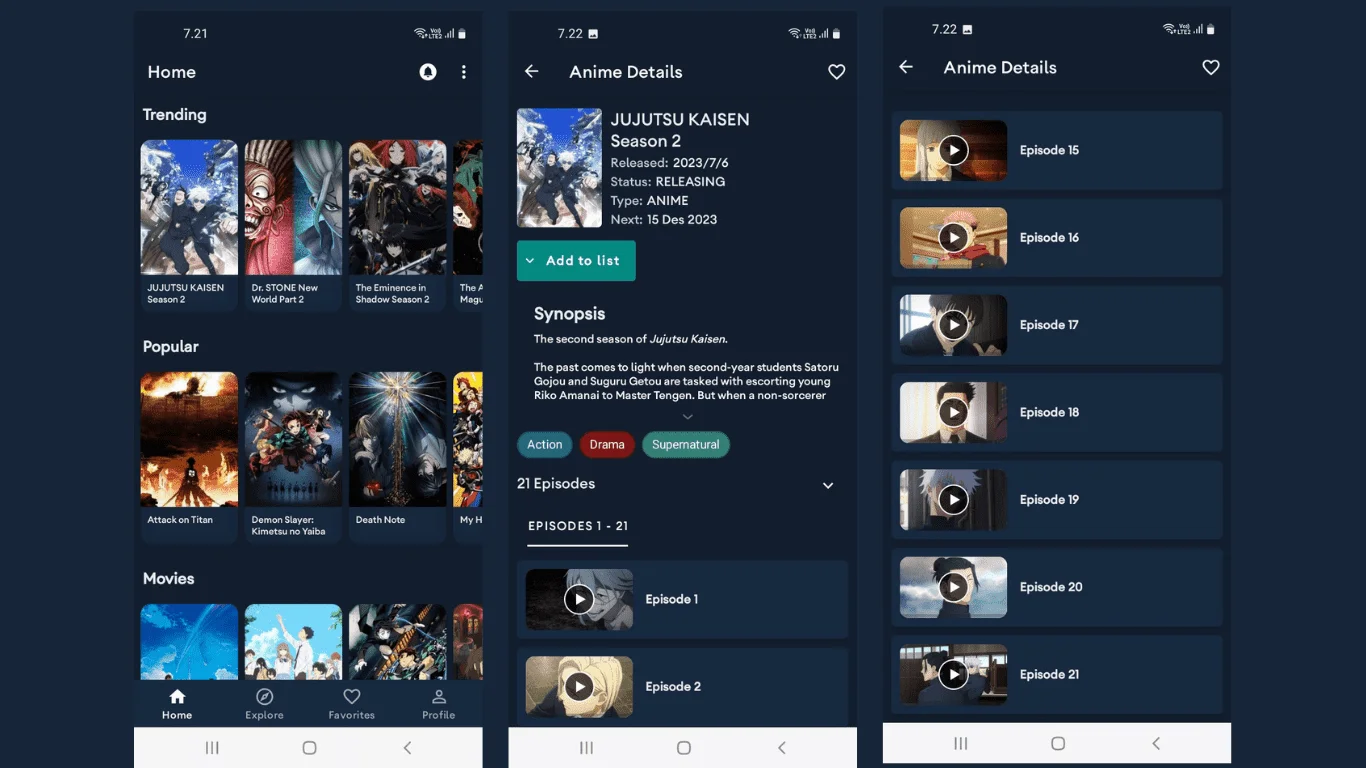Play Episode 21
Image resolution: width=1366 pixels, height=768 pixels.
coord(953,674)
